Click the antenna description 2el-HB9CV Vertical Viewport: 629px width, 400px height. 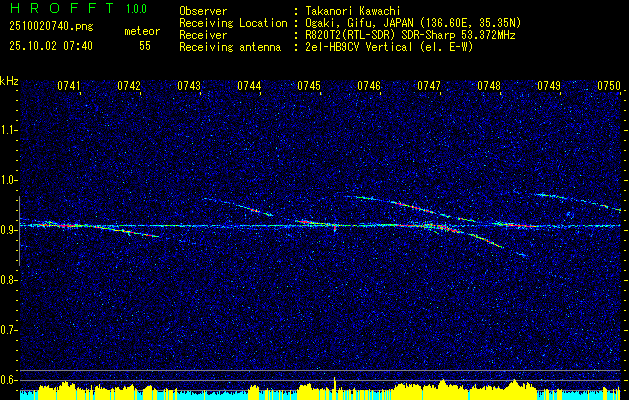(358, 47)
